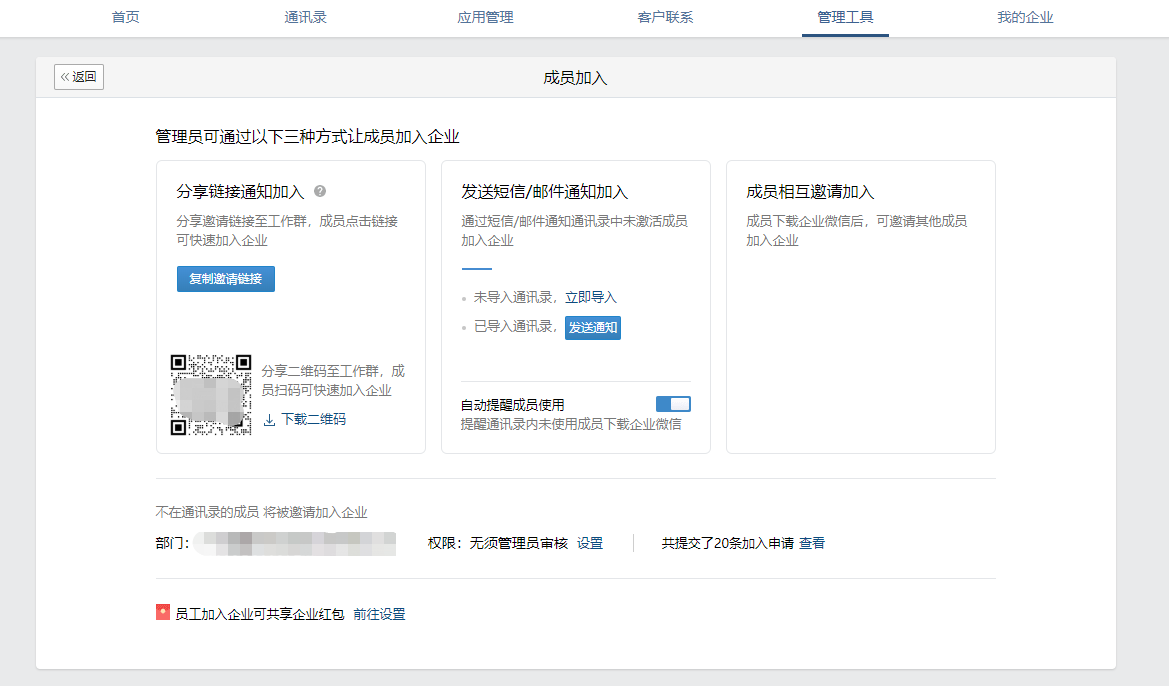Click the download icon beside 下载二维码
Screen dimensions: 1169x686
[269, 420]
